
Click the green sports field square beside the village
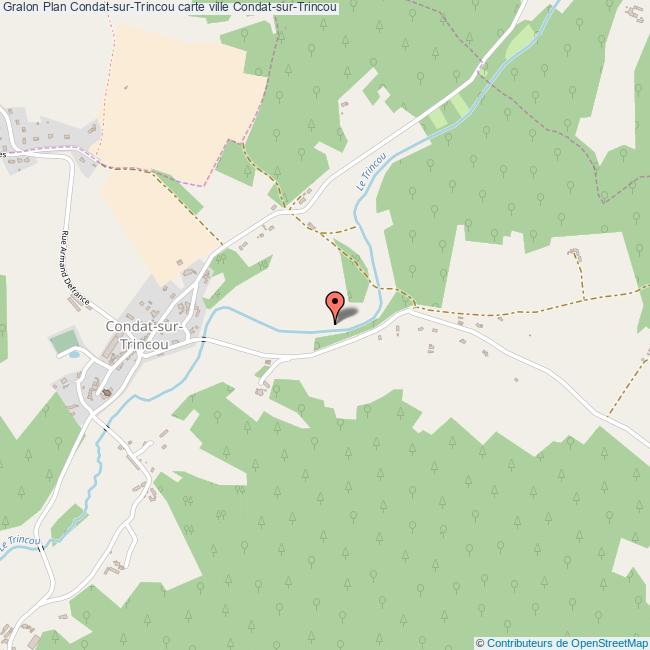pos(65,341)
